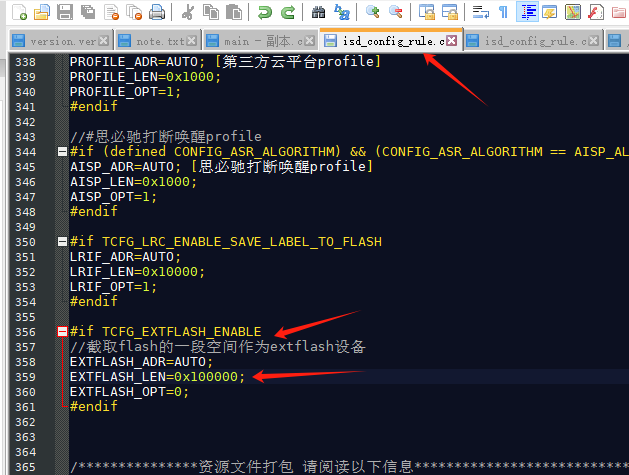Toggle synchronized horizontal scrolling icon
The height and width of the screenshot is (475, 629).
pos(450,12)
